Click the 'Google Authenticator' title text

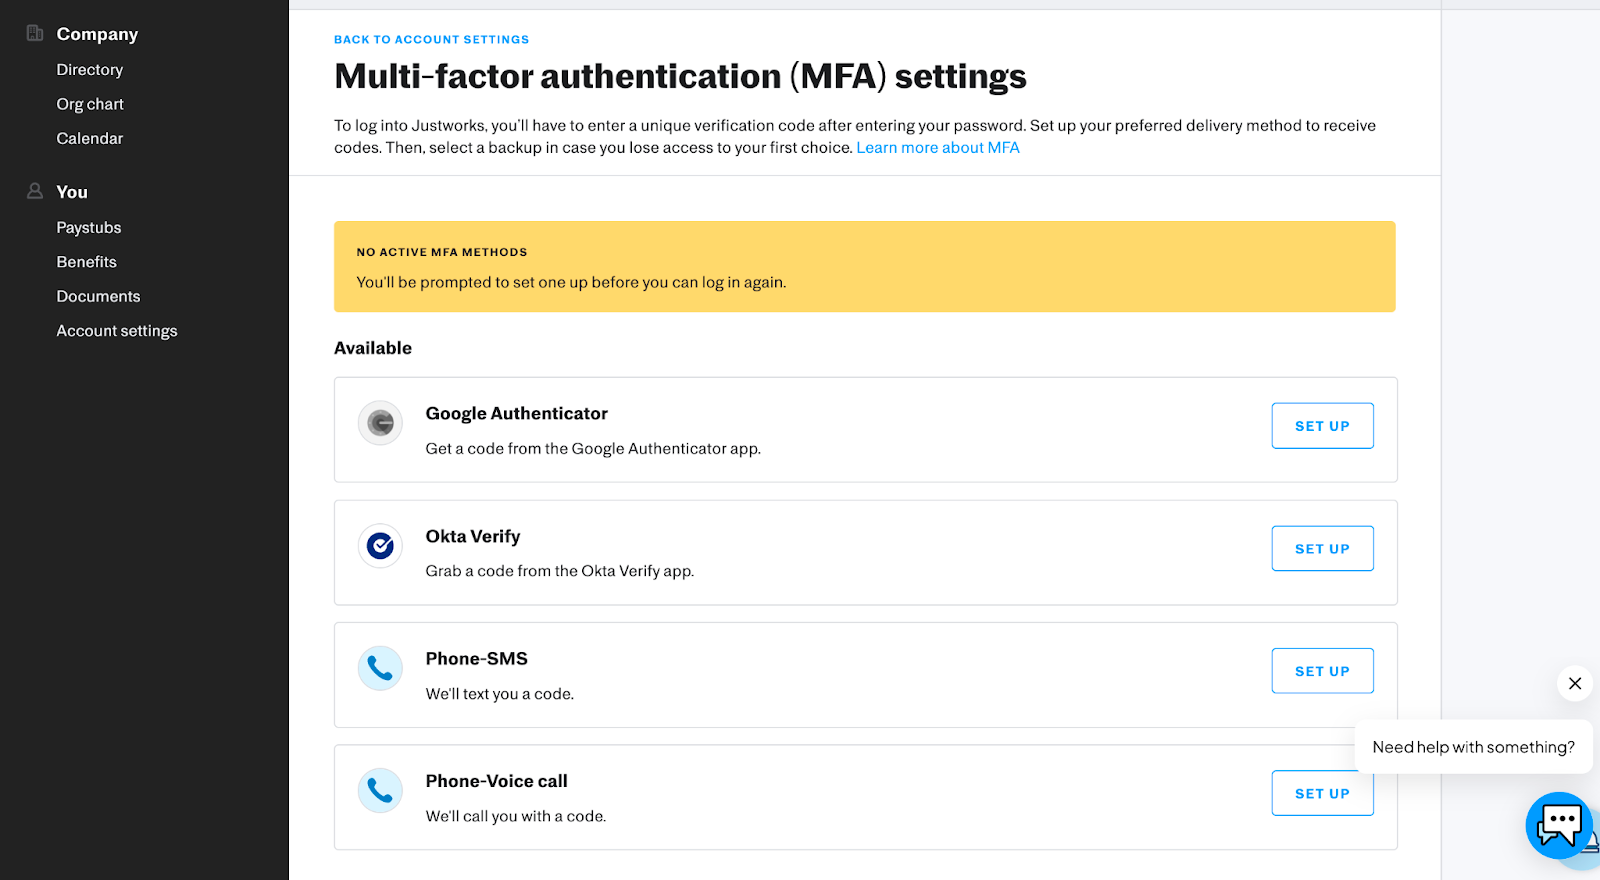click(x=516, y=414)
